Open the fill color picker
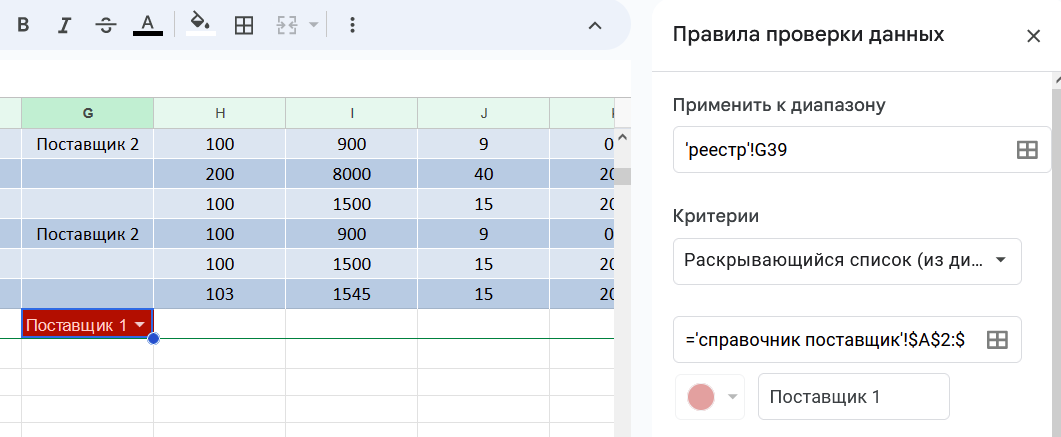Viewport: 1061px width, 437px height. [200, 24]
